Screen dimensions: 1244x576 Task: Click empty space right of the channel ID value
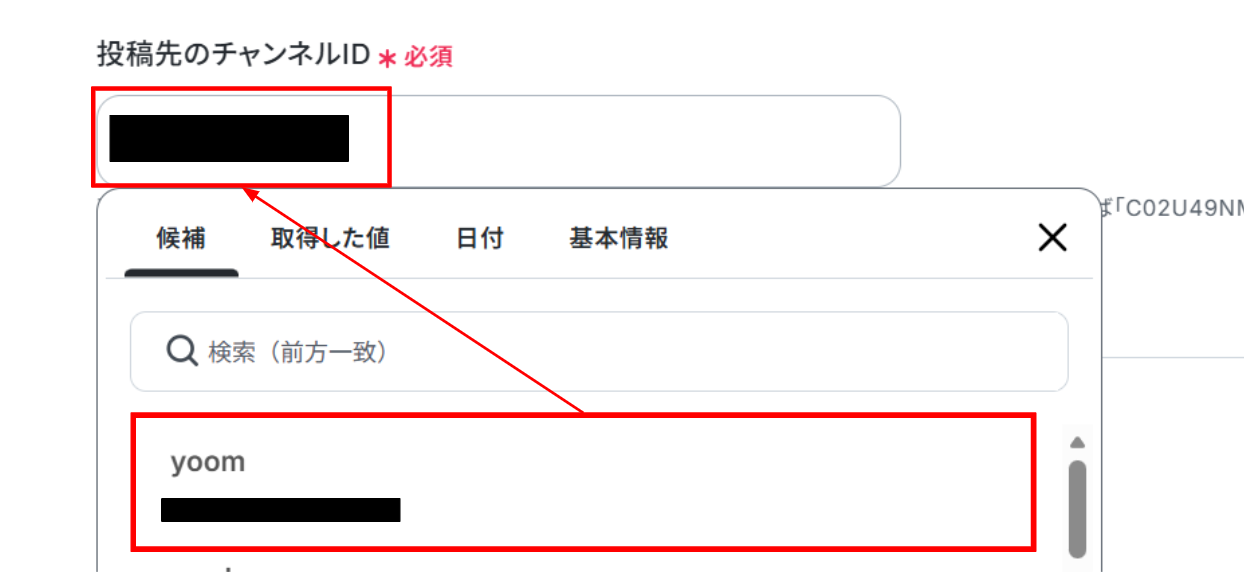tap(640, 140)
